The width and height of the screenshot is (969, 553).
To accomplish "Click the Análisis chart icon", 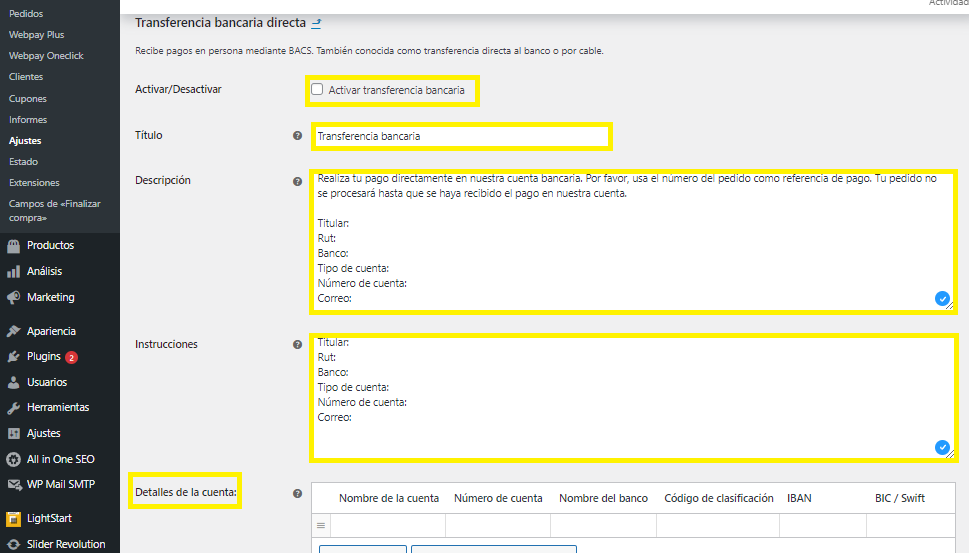I will pos(13,272).
